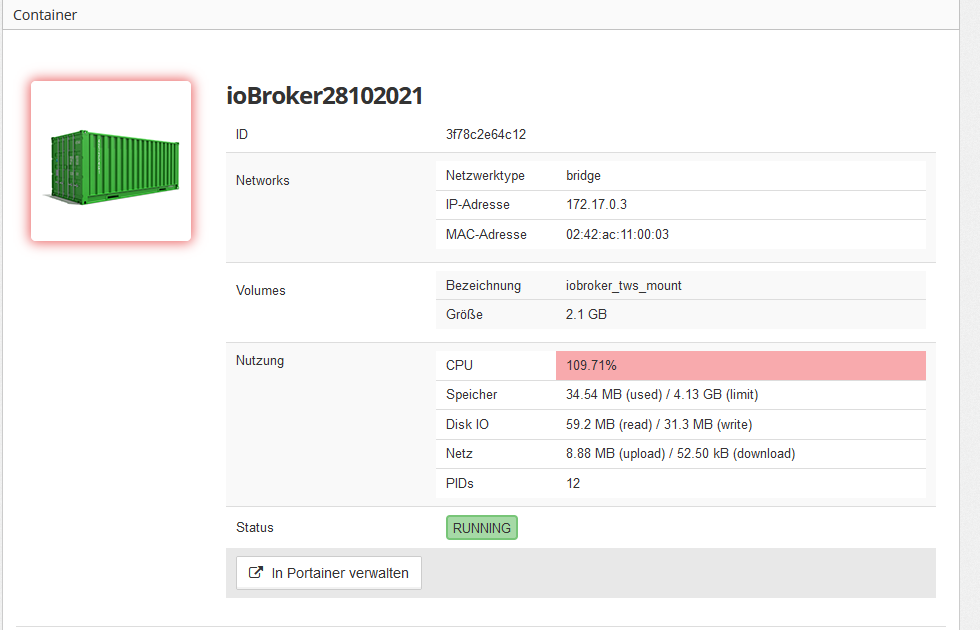Click the RUNNING status badge

(482, 528)
